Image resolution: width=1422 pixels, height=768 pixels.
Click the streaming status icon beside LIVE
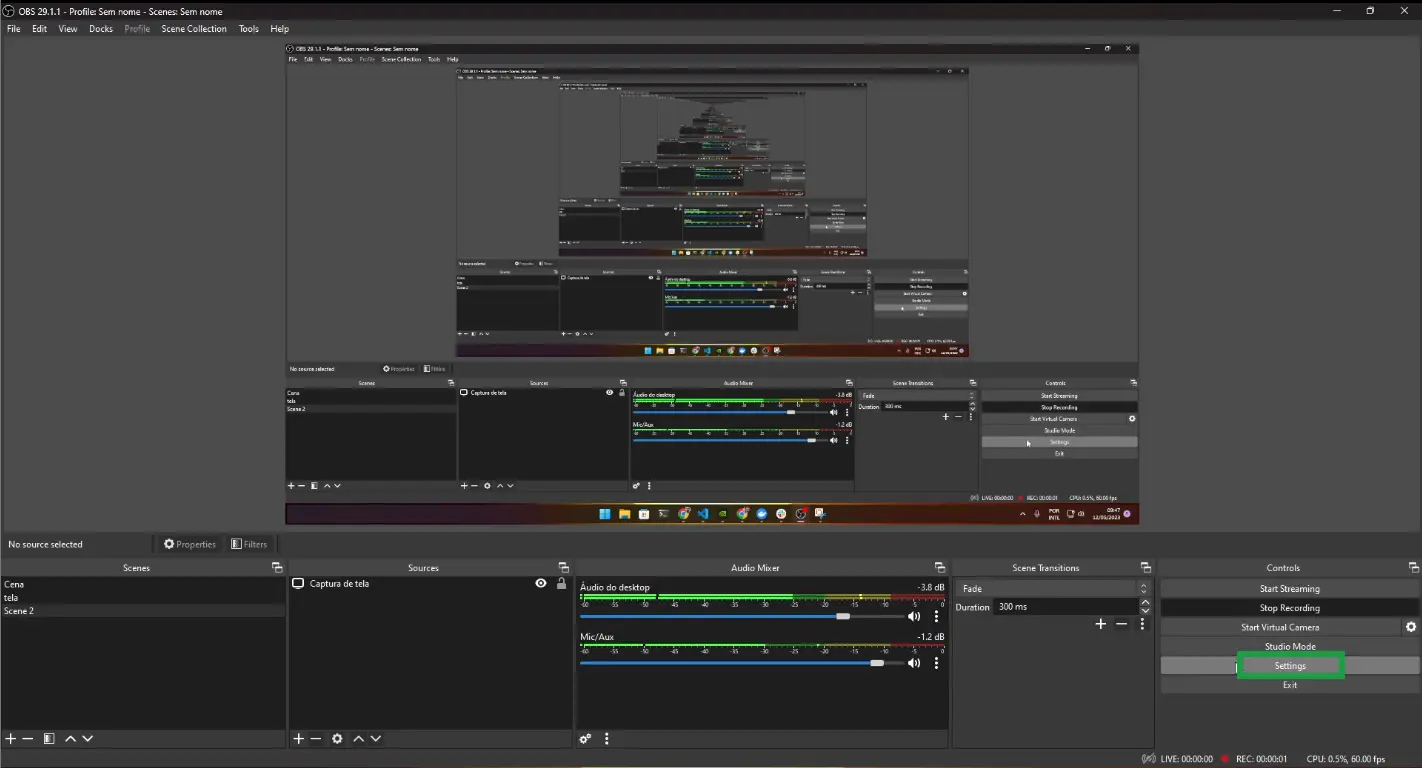pos(1149,759)
